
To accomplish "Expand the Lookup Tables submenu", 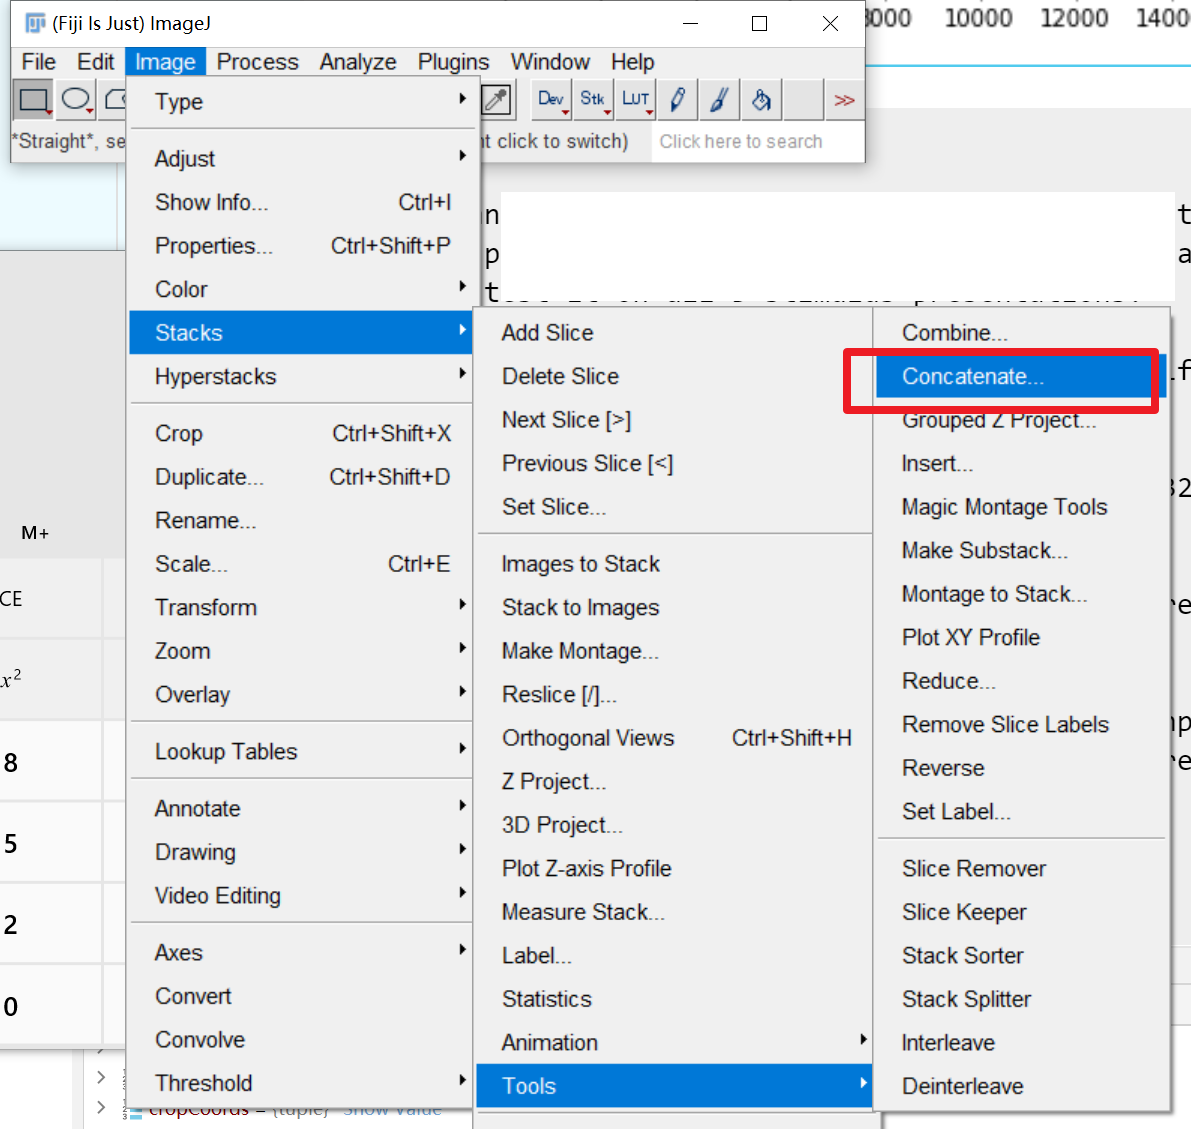I will pos(302,751).
